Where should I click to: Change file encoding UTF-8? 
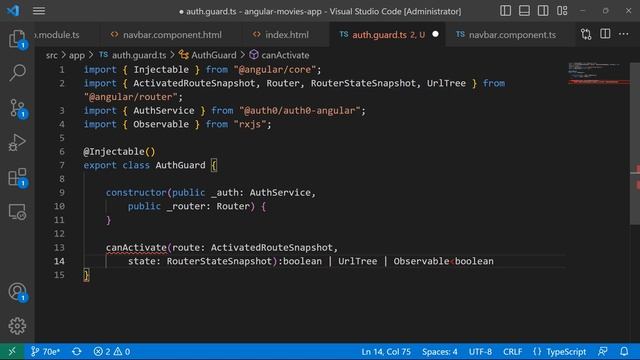coord(480,351)
